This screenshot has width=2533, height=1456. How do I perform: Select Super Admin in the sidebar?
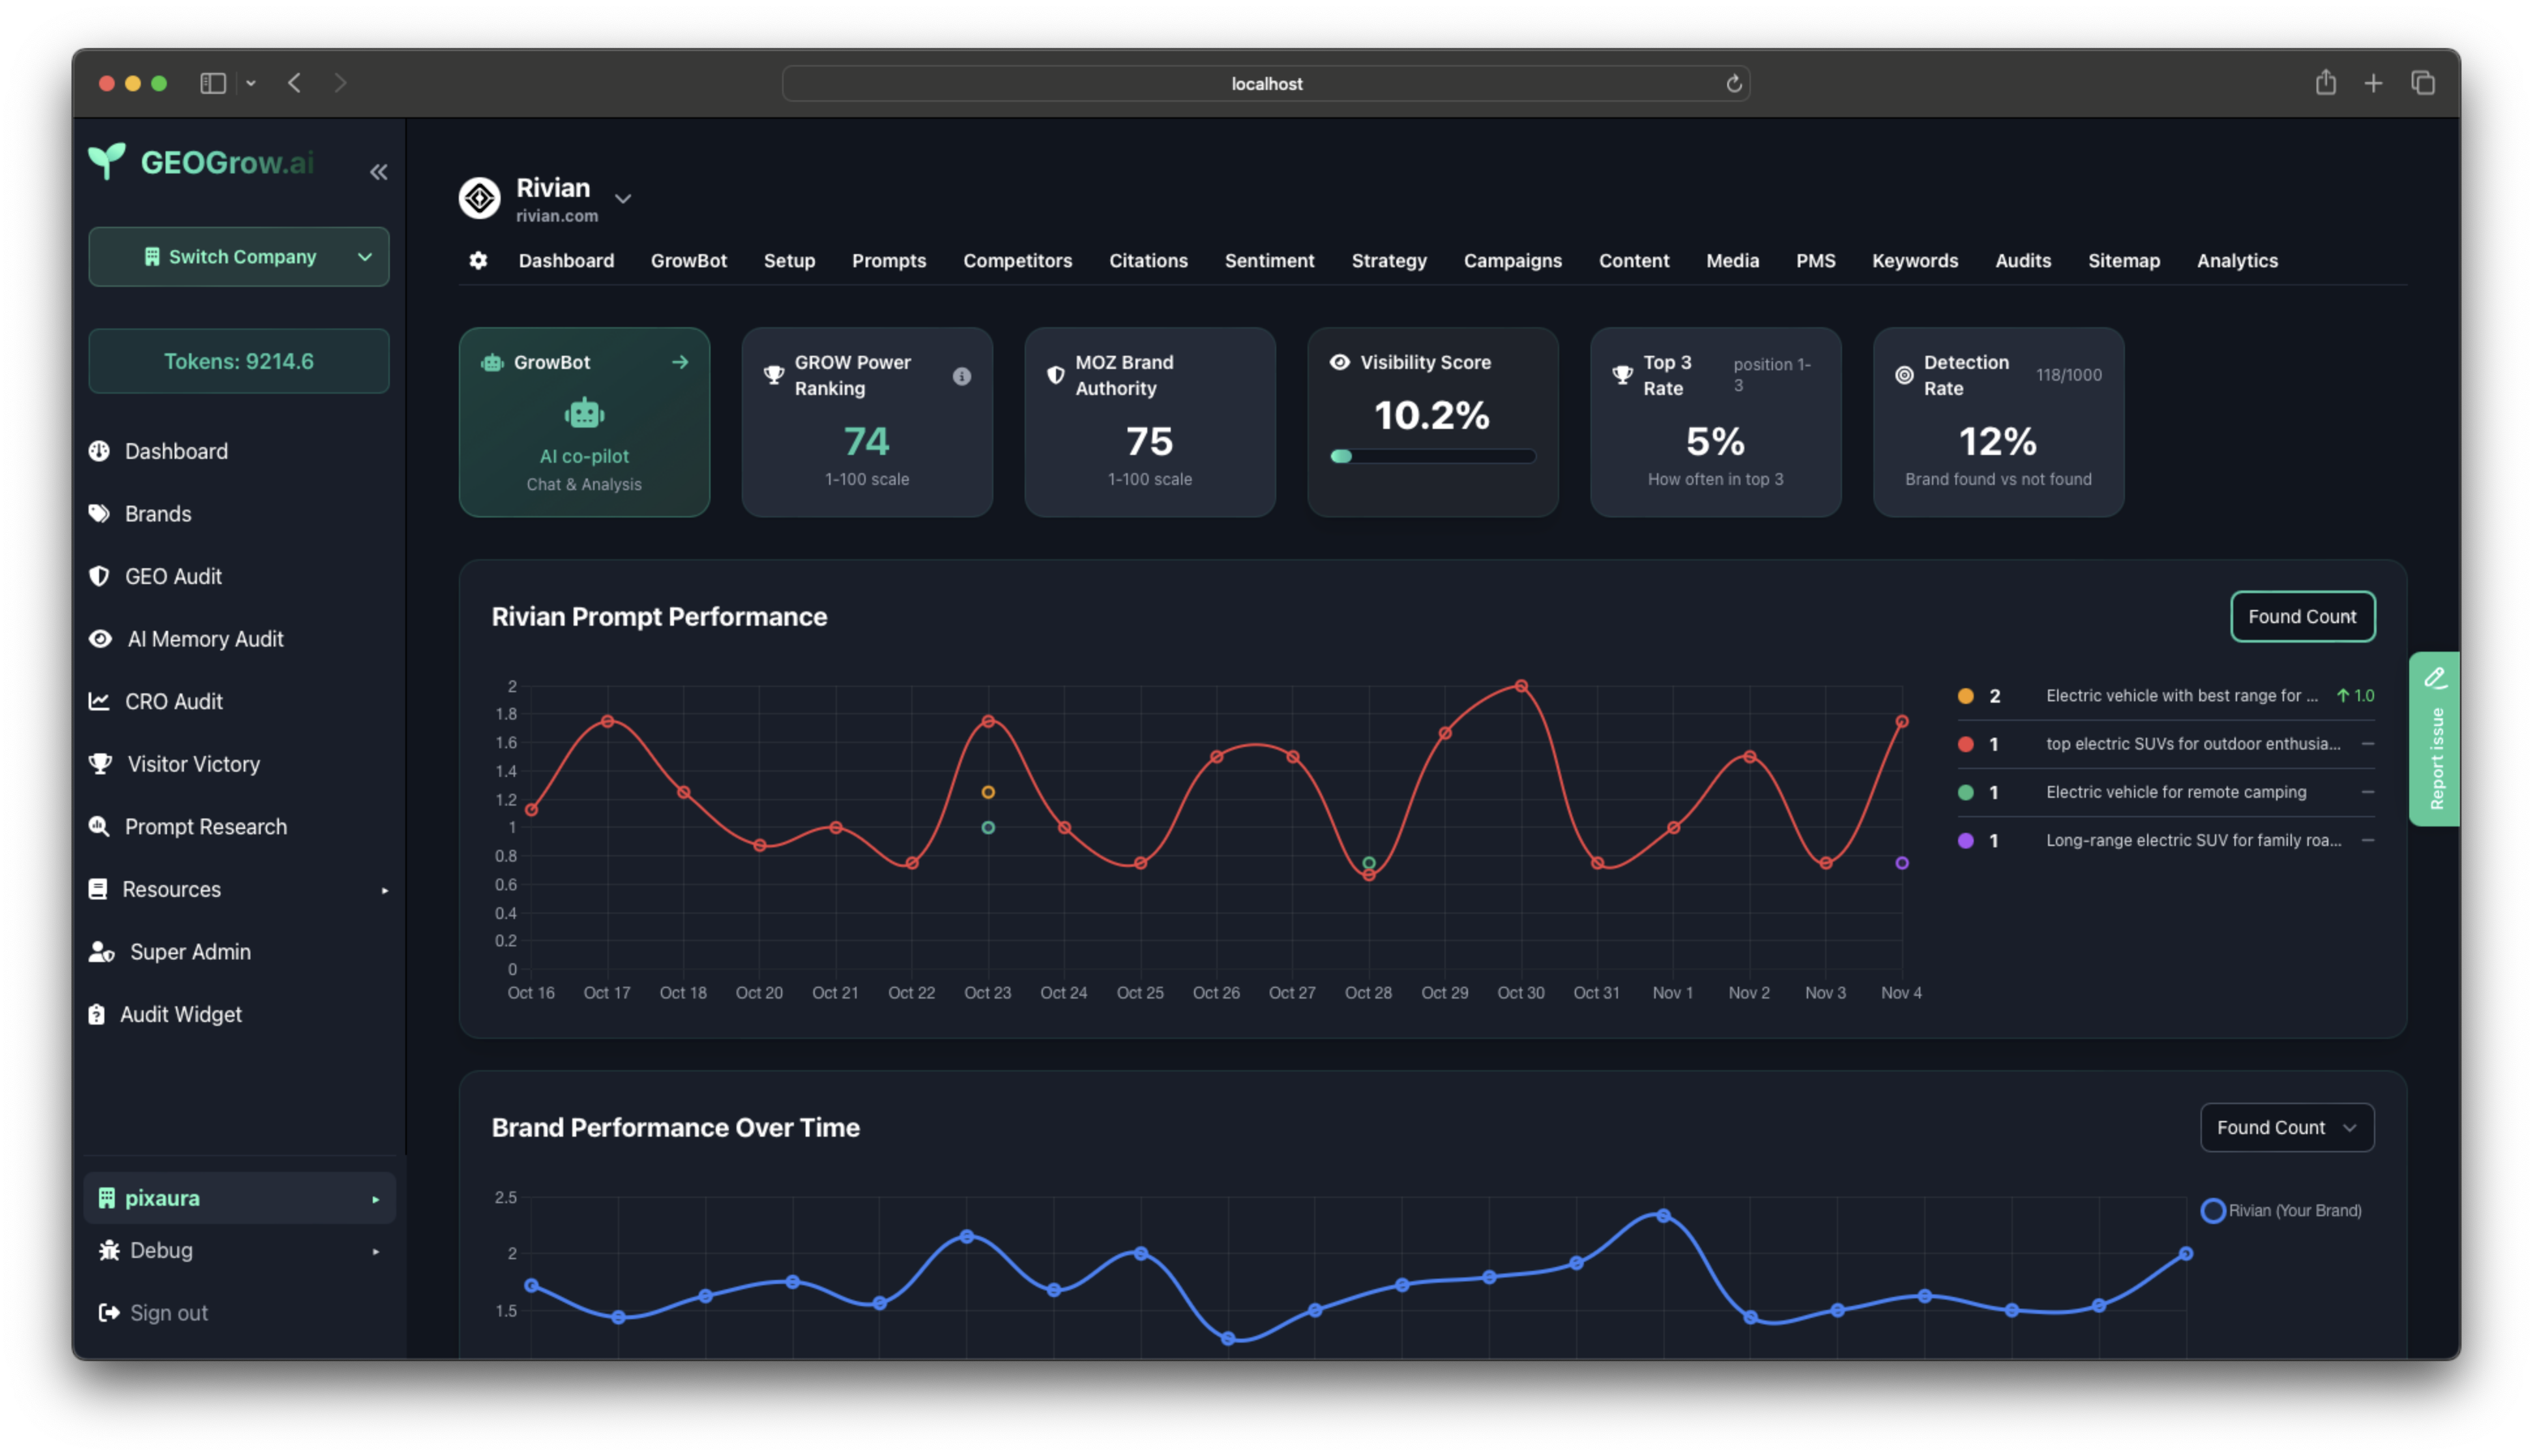(x=190, y=951)
